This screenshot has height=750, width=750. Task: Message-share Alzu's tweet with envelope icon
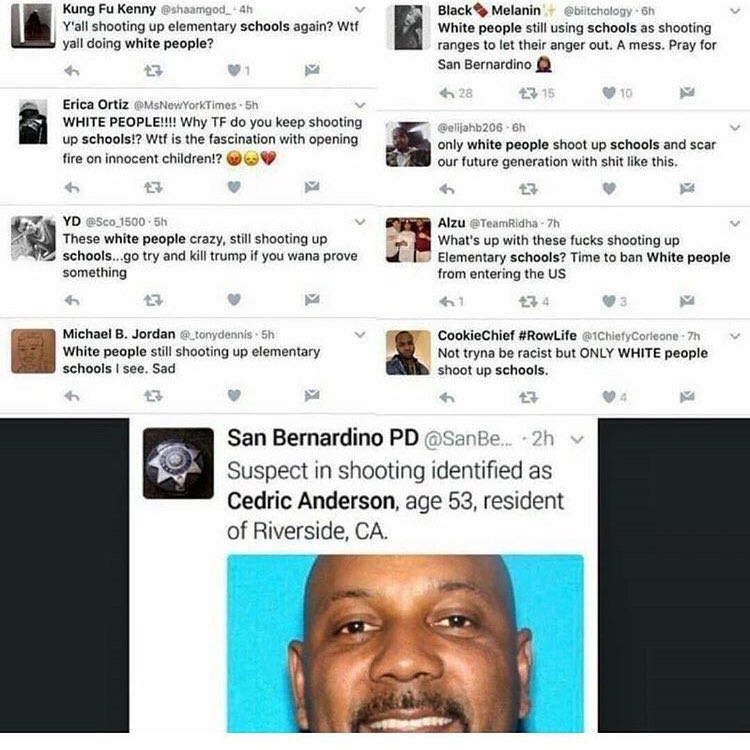[687, 301]
